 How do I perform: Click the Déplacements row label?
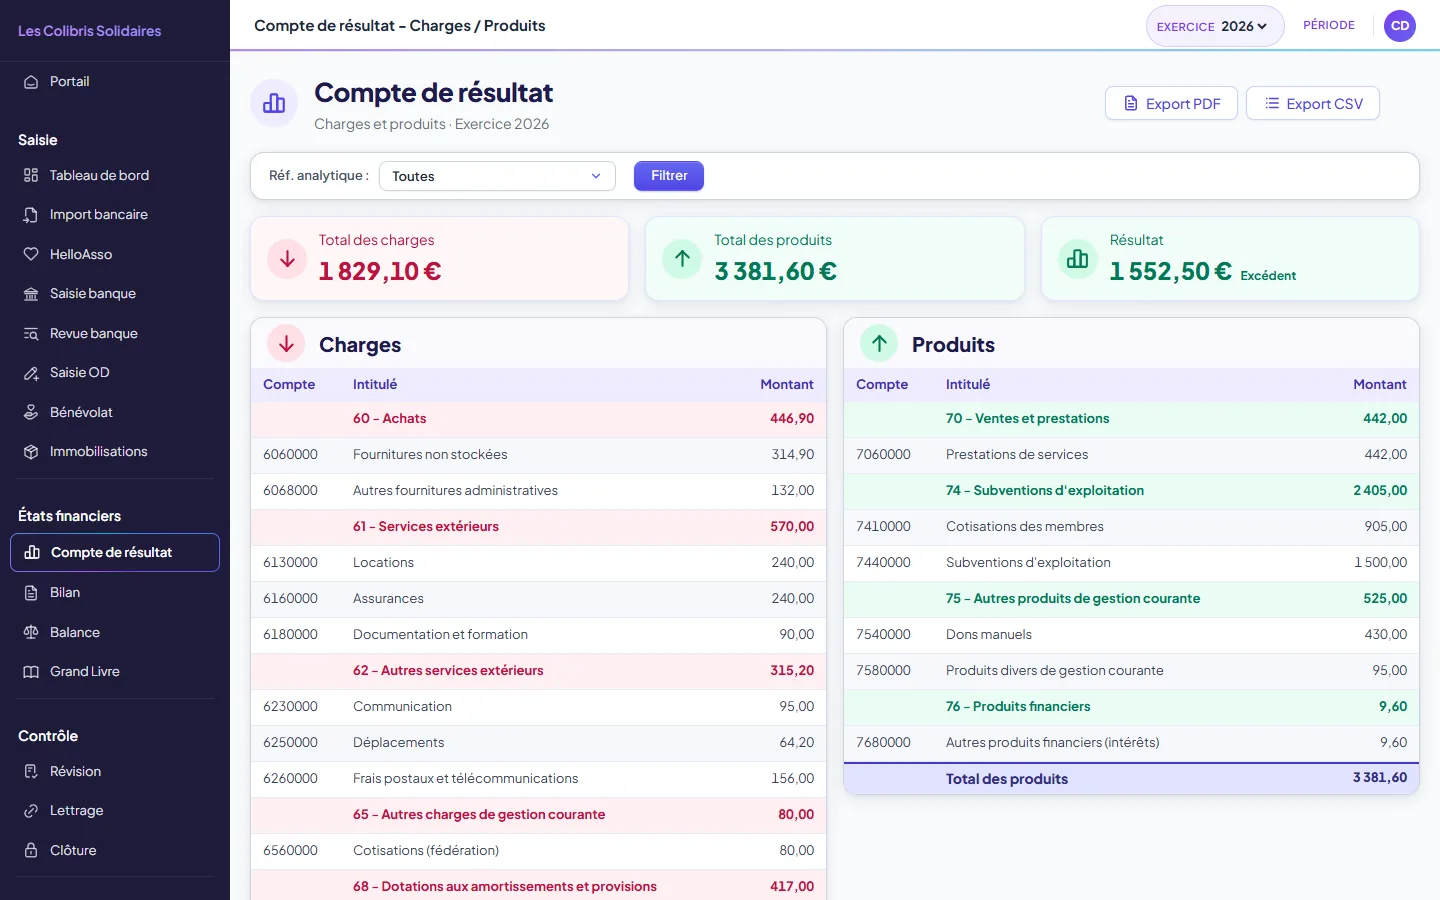[398, 743]
